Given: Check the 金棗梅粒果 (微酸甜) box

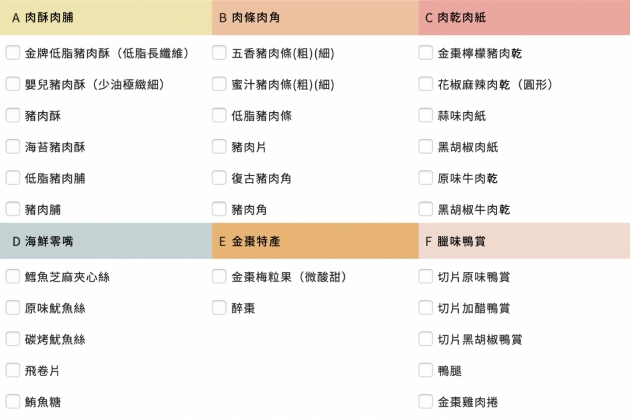Looking at the screenshot, I should tap(220, 276).
